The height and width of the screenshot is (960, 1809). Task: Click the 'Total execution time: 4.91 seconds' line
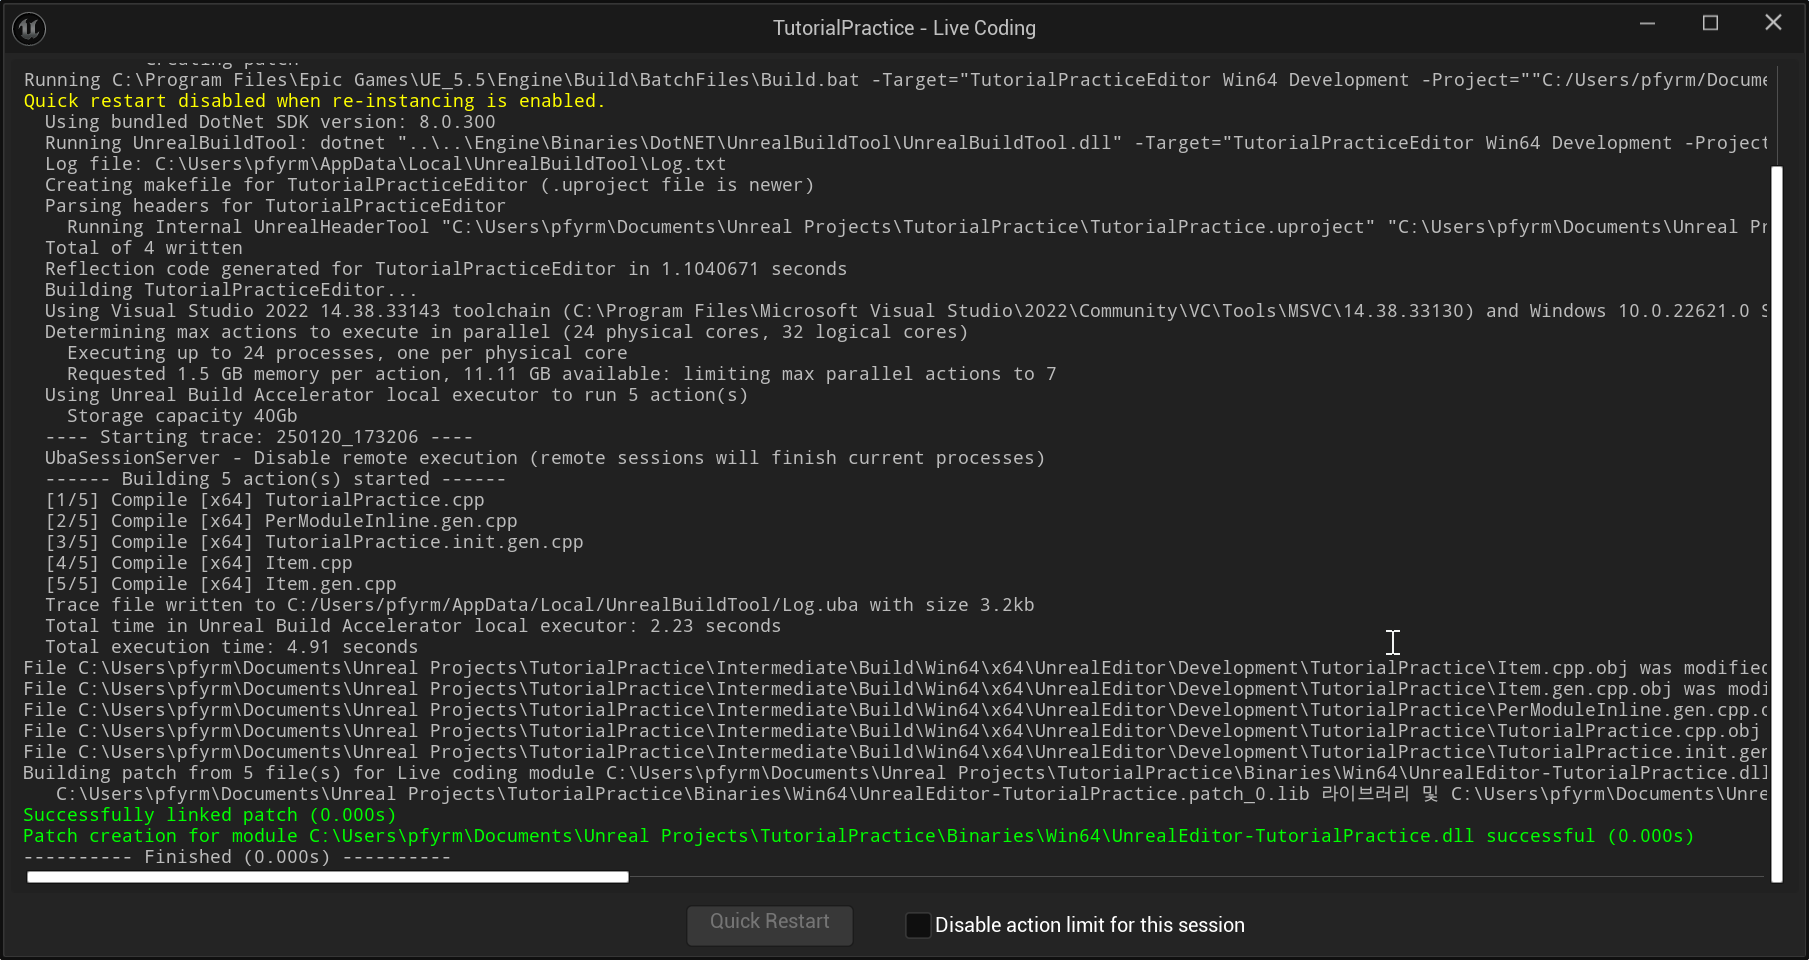click(232, 647)
